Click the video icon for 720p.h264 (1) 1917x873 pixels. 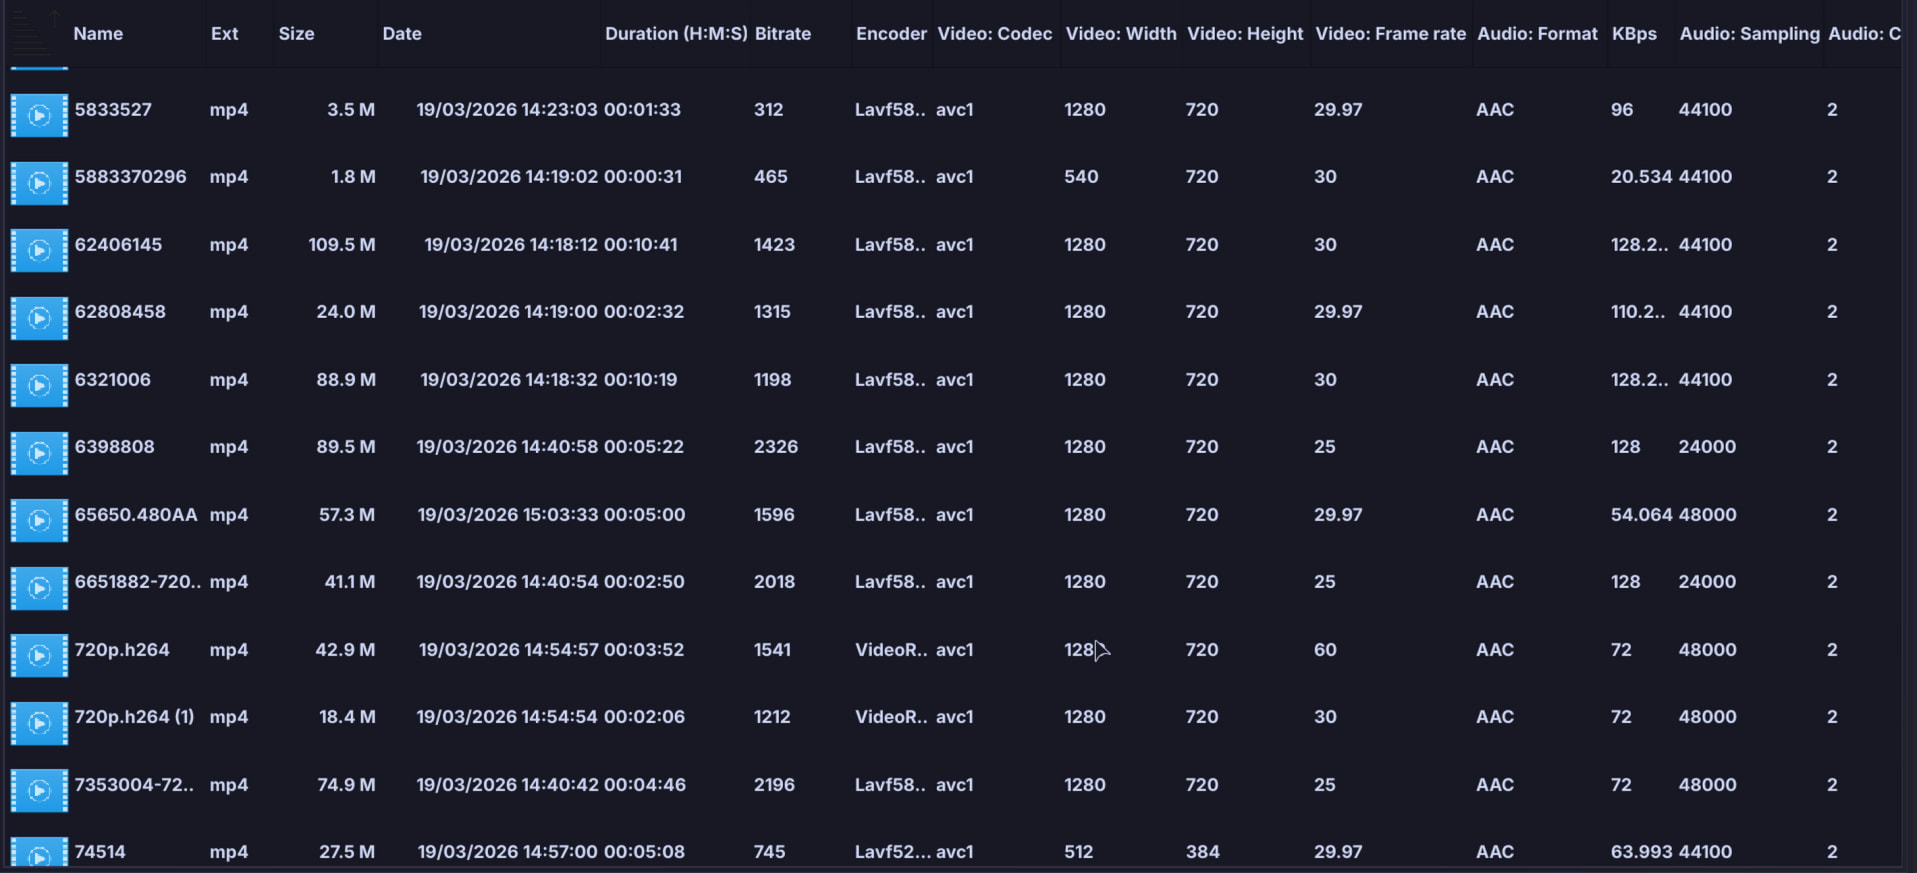pos(39,722)
